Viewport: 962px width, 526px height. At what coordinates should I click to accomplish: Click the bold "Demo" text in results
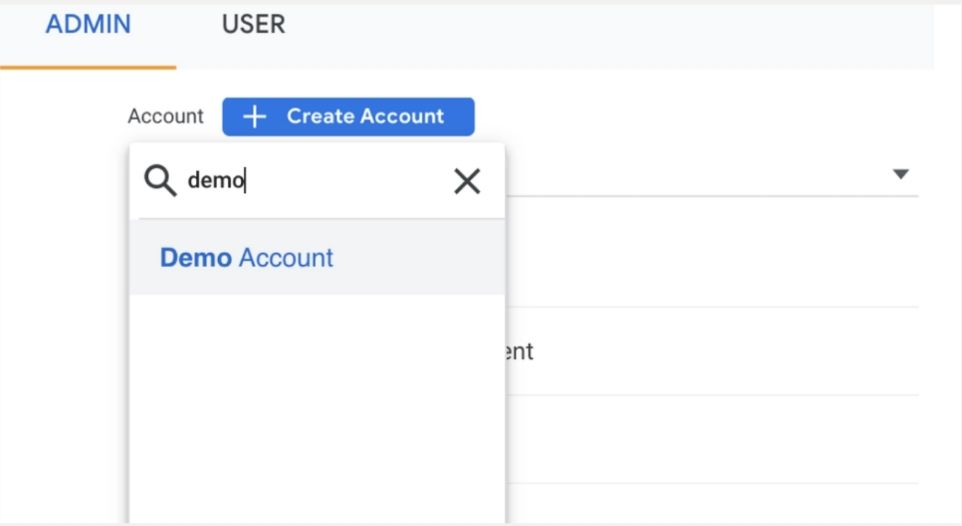195,258
